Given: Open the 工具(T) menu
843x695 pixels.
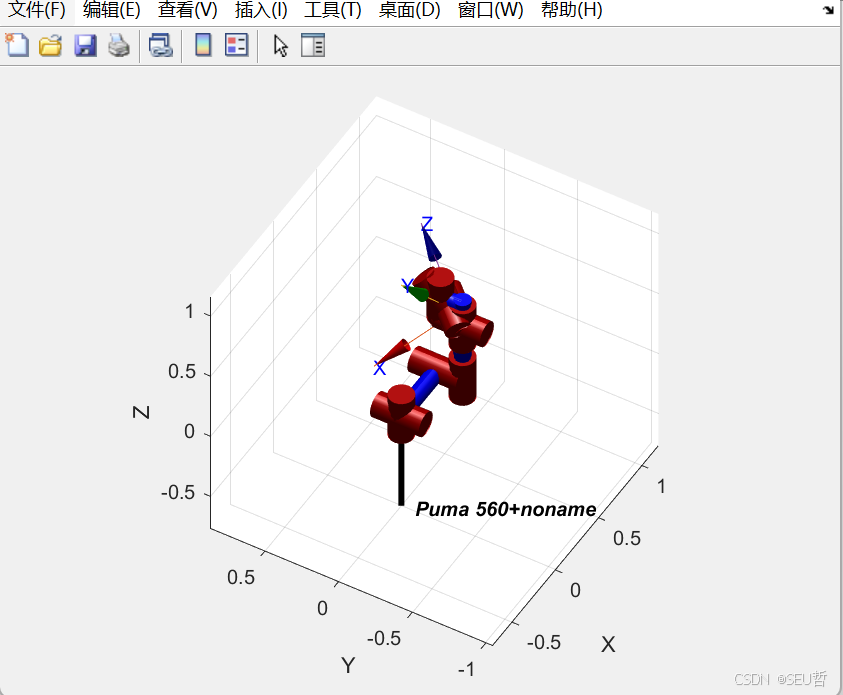Looking at the screenshot, I should pos(332,10).
